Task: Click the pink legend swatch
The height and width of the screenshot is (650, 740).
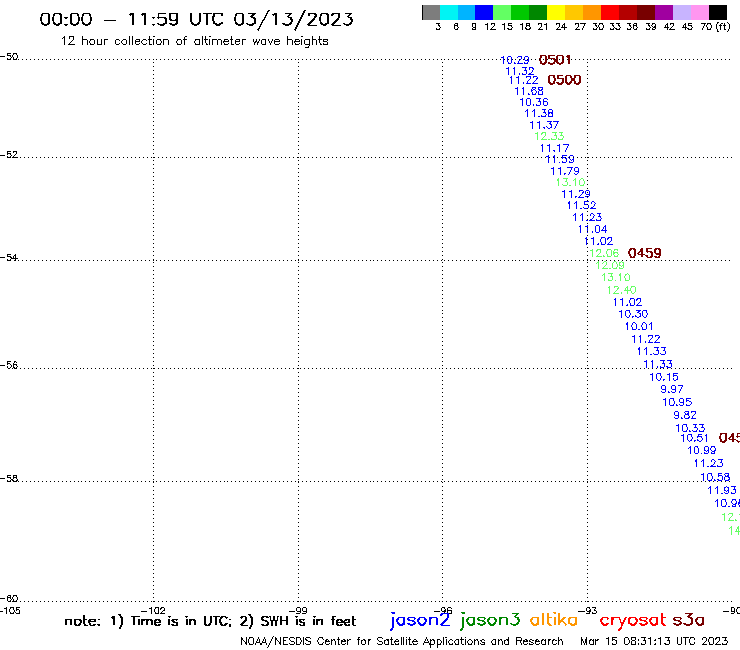Action: click(x=699, y=12)
